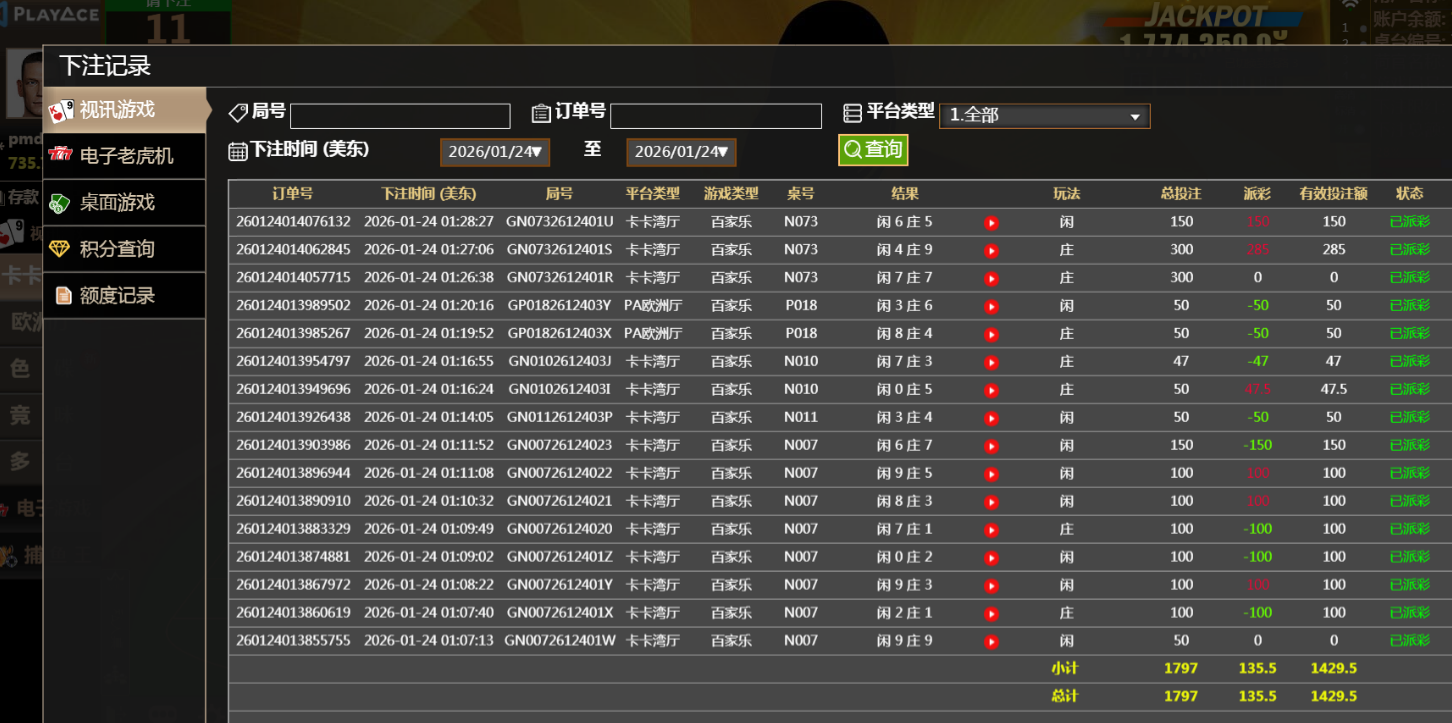Image resolution: width=1452 pixels, height=723 pixels.
Task: Click replay icon for round GP0182612403Y
Action: click(991, 307)
